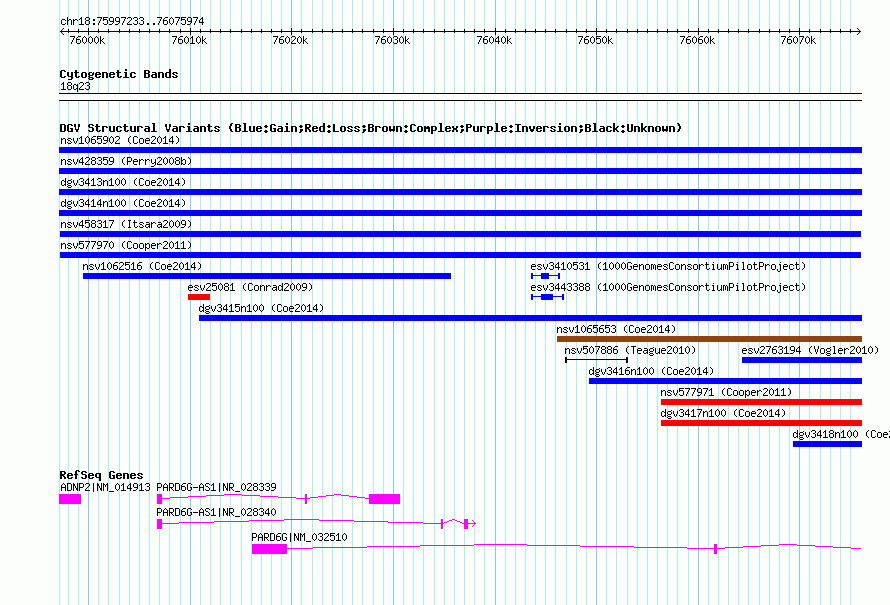Image resolution: width=890 pixels, height=605 pixels.
Task: Click the nsv1062516 (Coe2014) label
Action: pyautogui.click(x=142, y=266)
